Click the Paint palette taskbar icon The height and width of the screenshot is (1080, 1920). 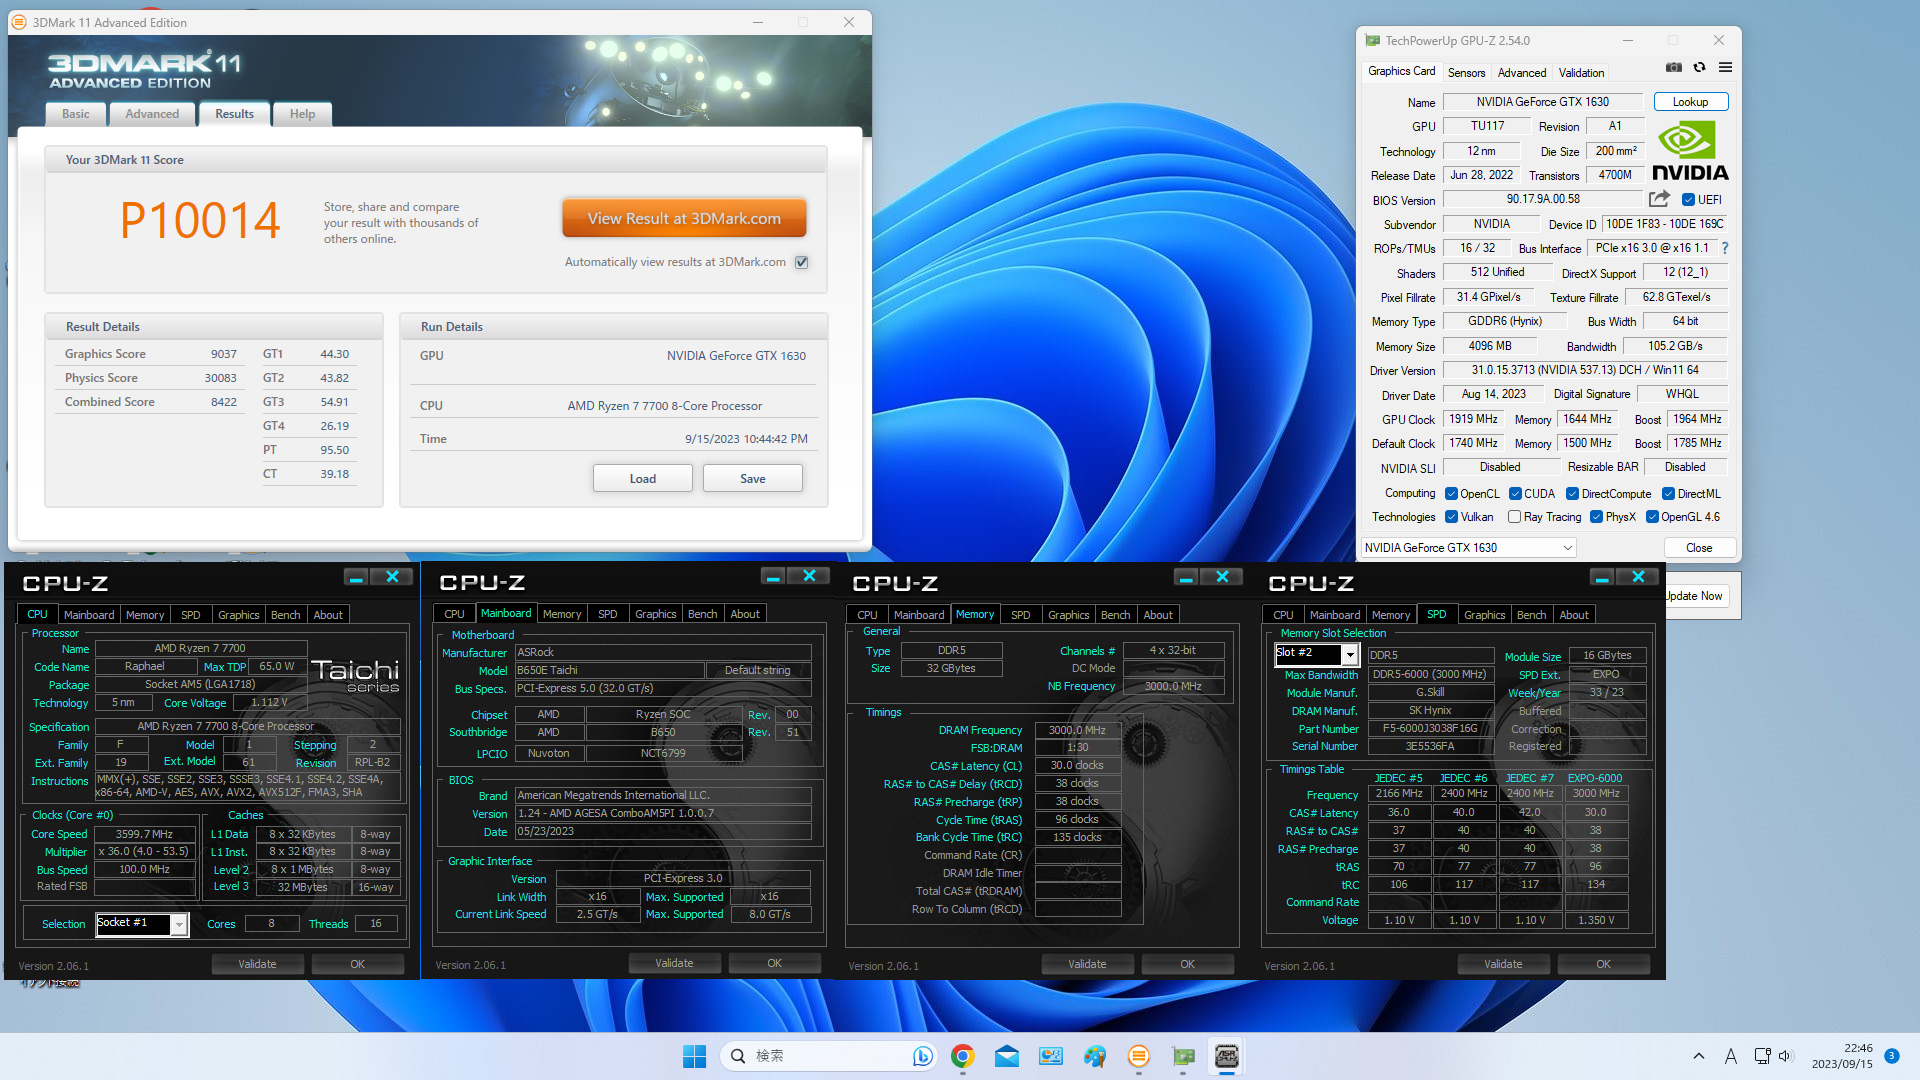pos(1095,1056)
